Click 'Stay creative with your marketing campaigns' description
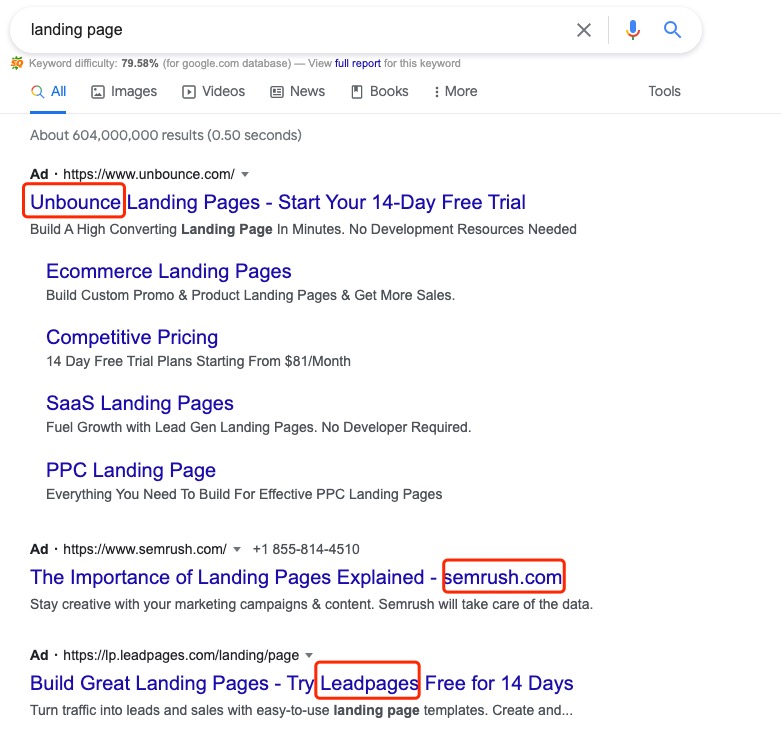 coord(311,604)
